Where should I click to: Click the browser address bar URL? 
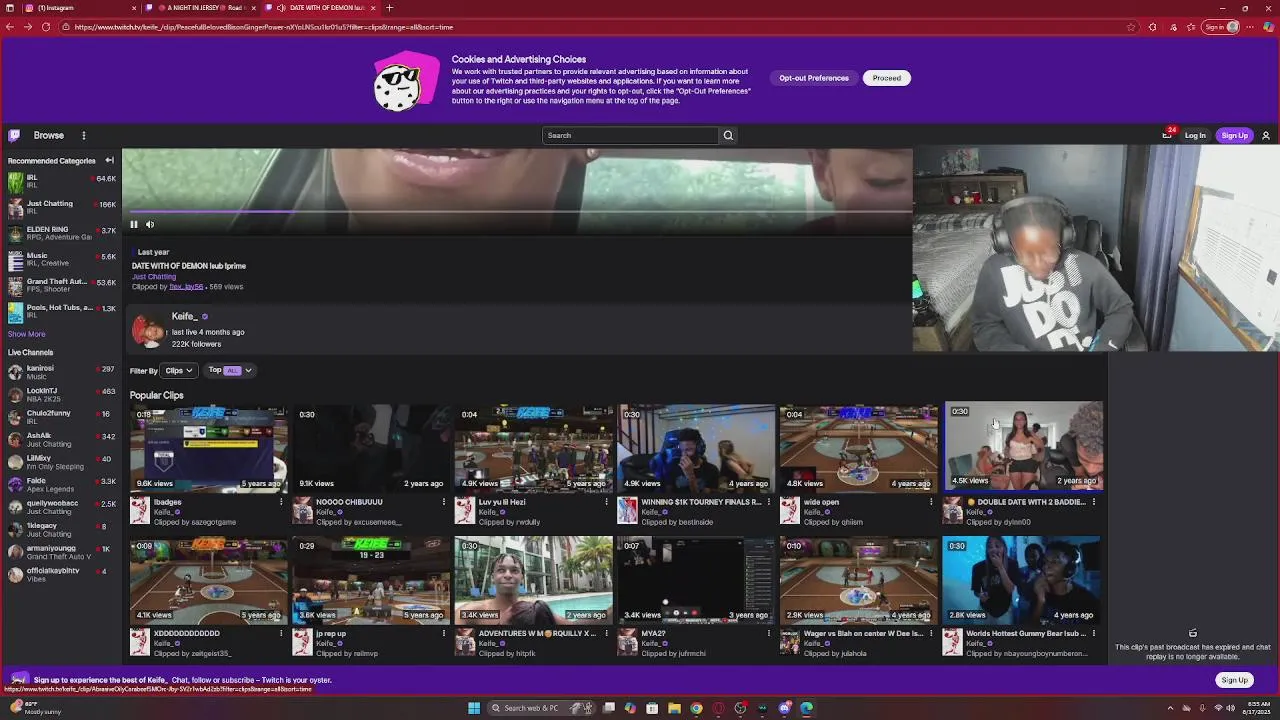coord(263,27)
